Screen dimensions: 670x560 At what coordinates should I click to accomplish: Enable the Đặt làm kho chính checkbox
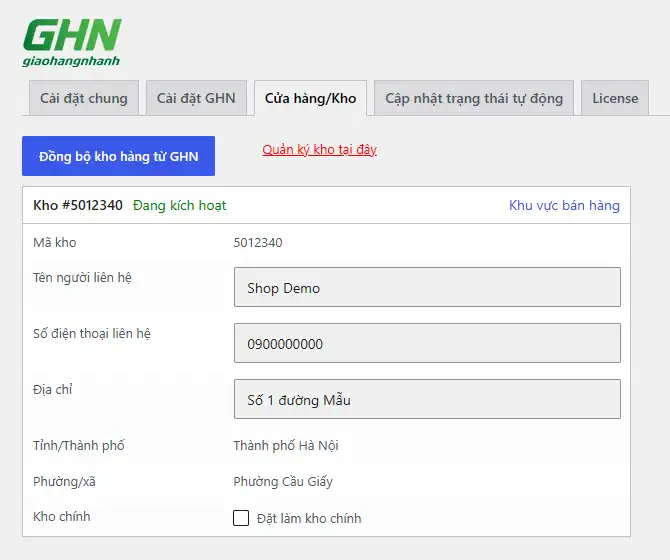click(x=241, y=518)
